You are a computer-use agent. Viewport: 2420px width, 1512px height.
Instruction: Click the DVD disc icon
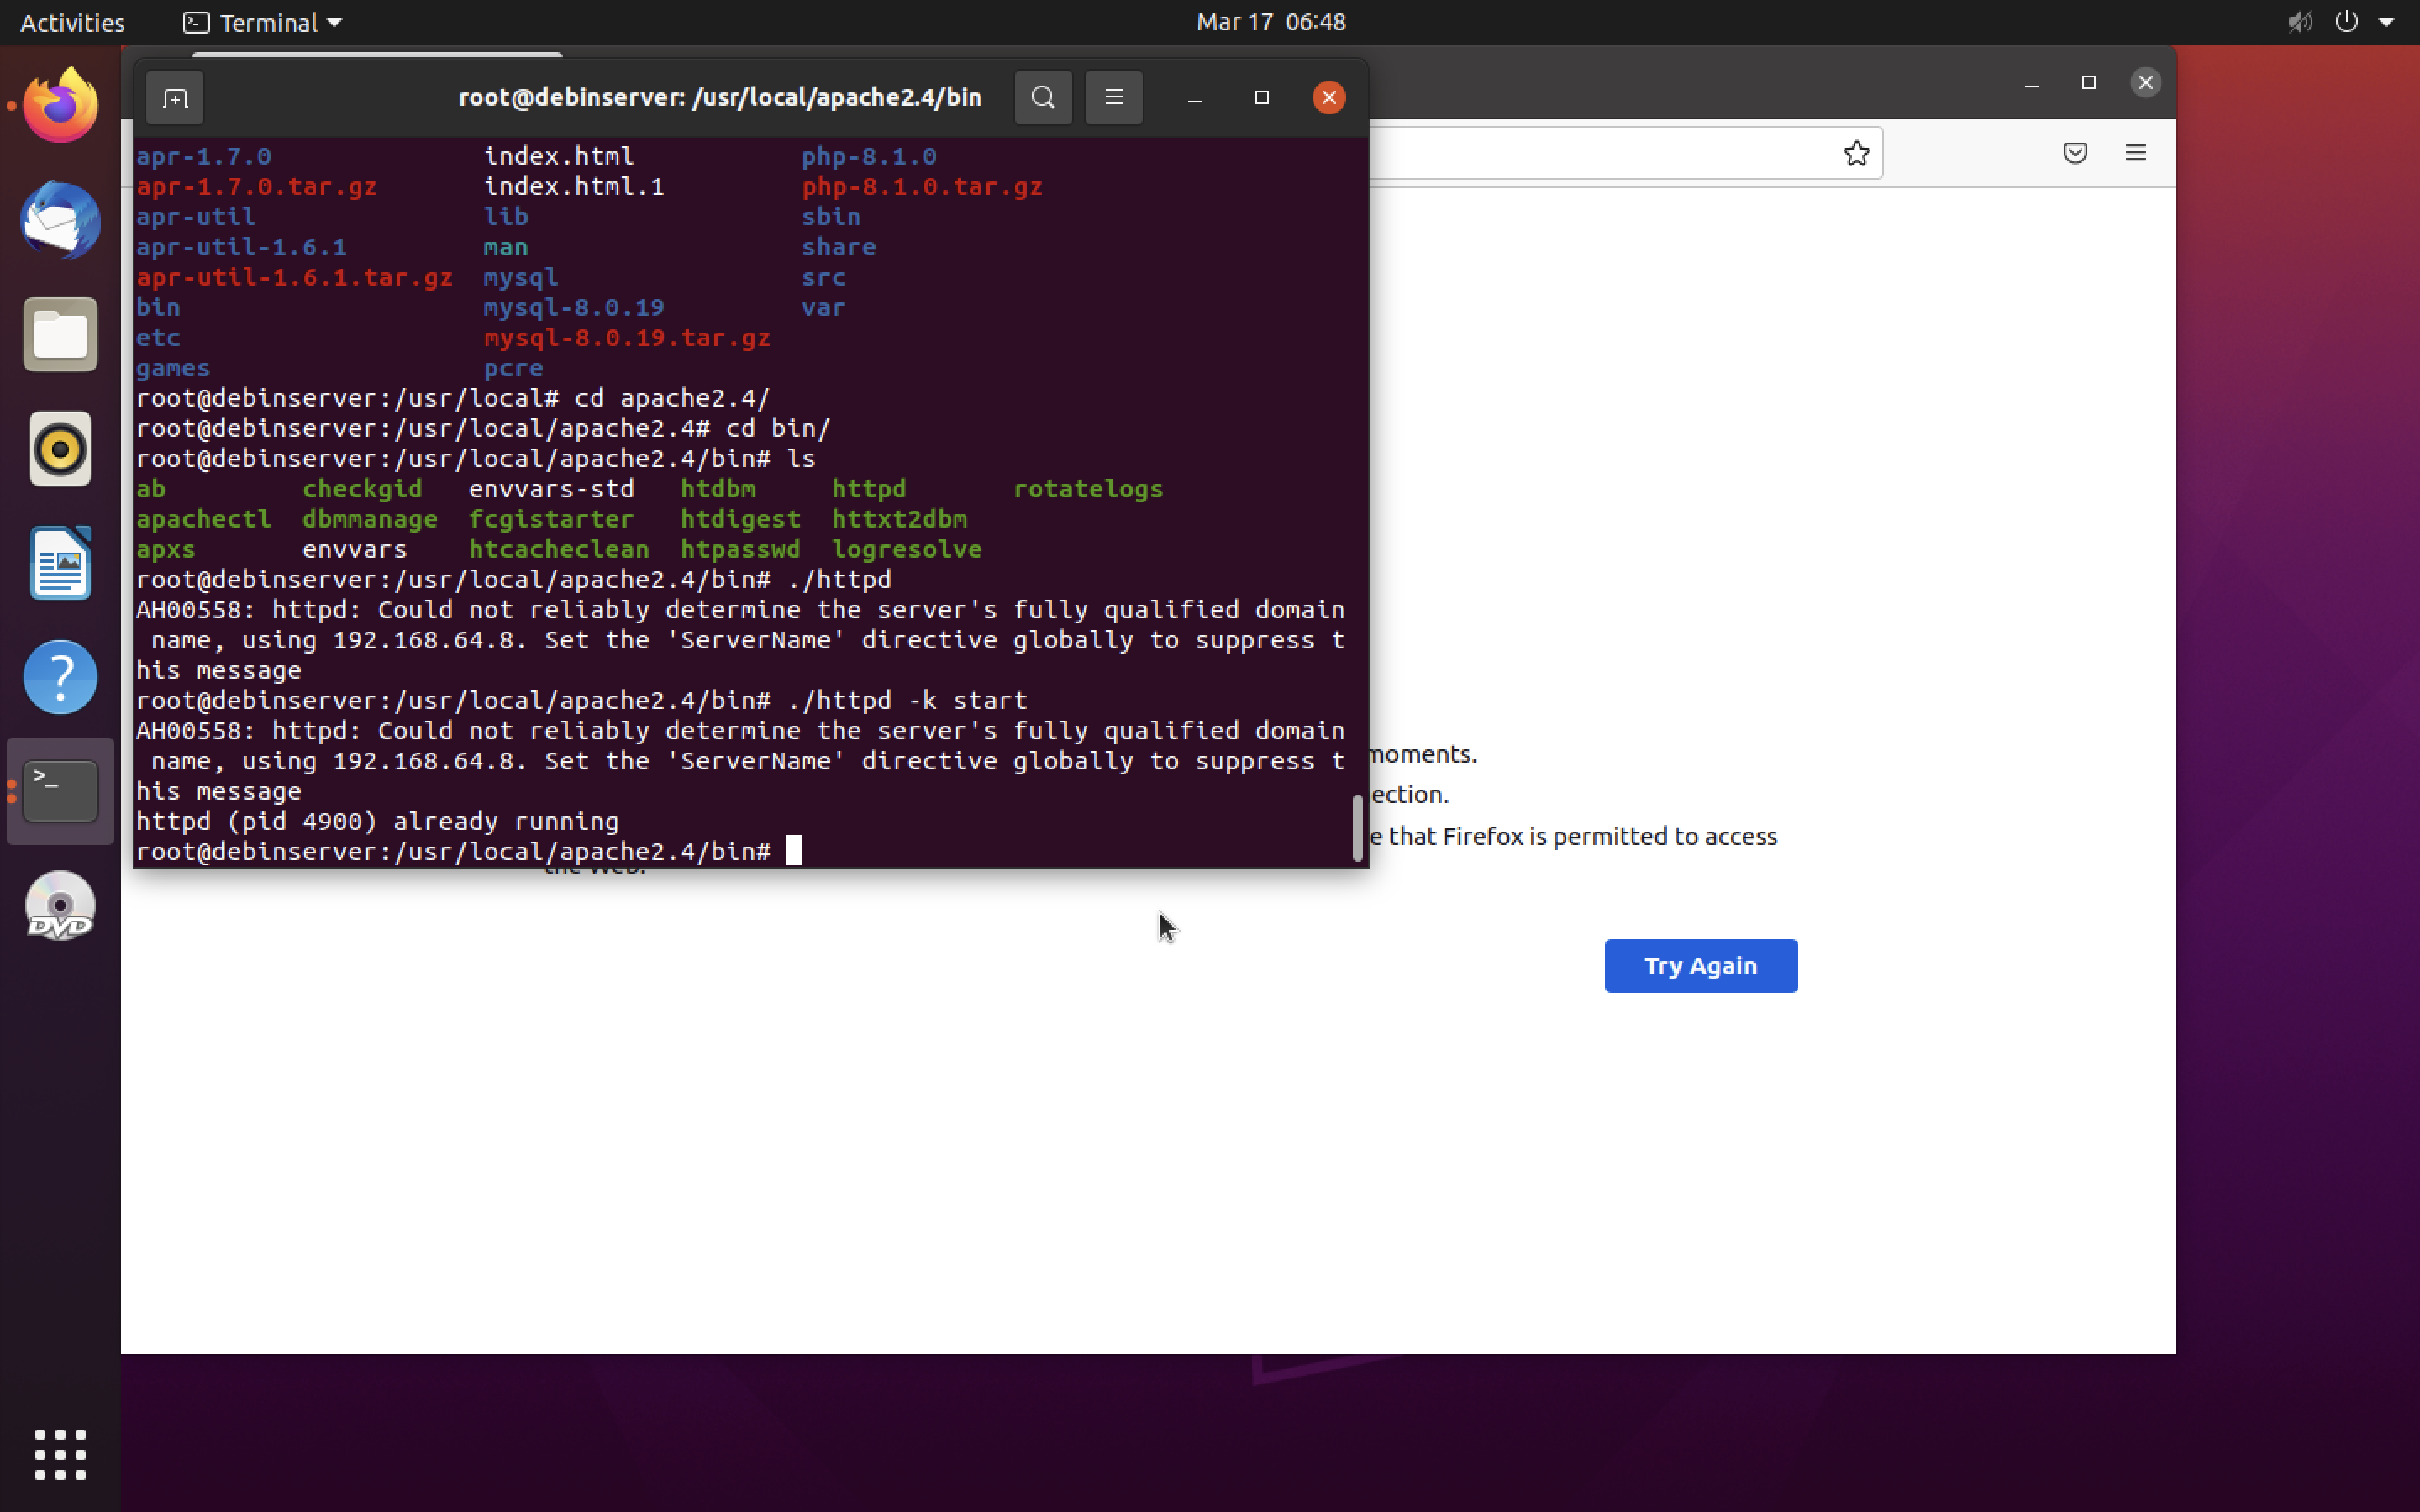click(60, 906)
